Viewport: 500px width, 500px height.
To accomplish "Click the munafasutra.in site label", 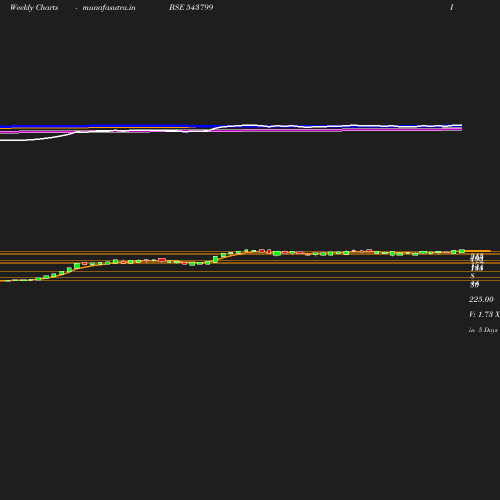I will click(x=109, y=7).
